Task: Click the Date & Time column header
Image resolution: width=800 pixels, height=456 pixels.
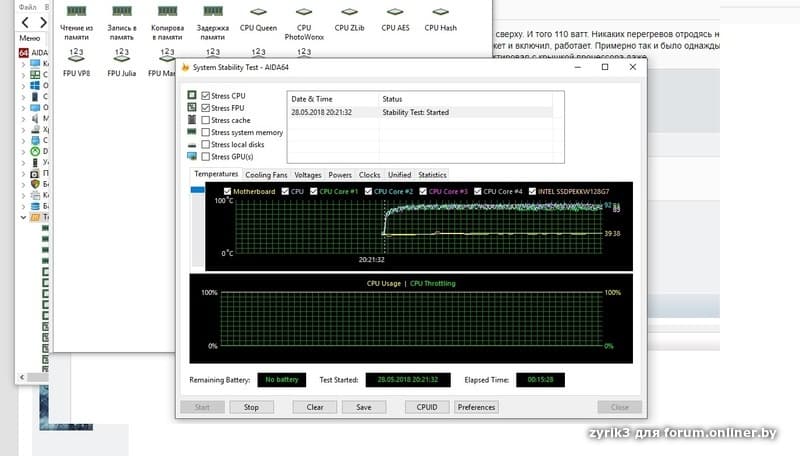Action: point(333,99)
